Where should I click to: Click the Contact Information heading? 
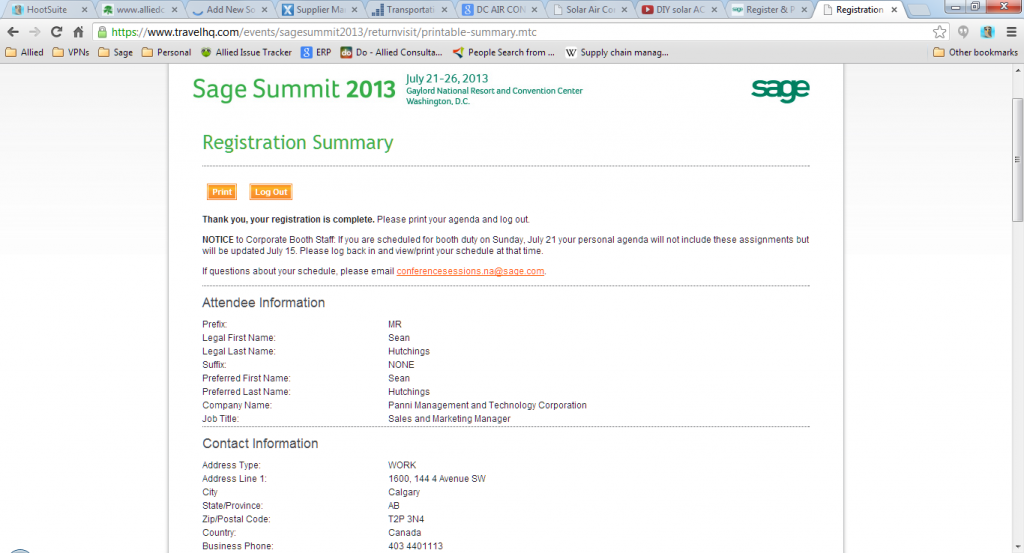click(x=260, y=443)
